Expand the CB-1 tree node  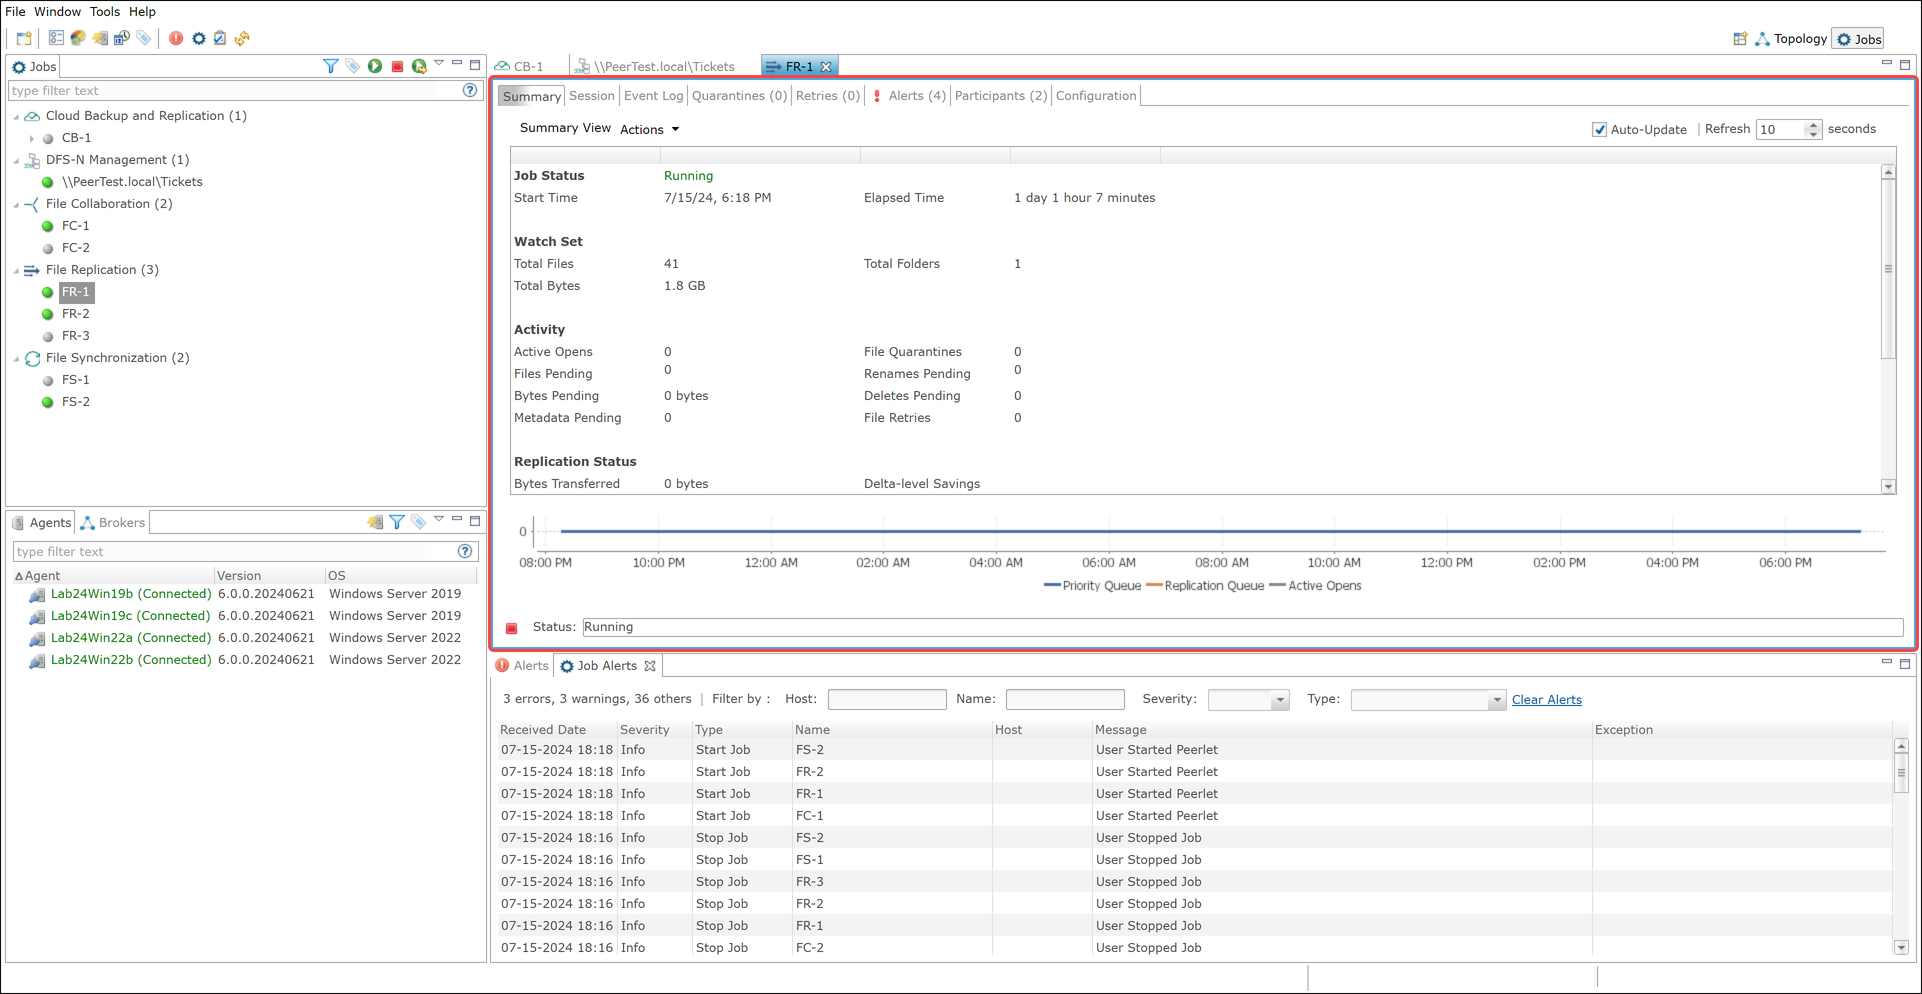tap(32, 138)
